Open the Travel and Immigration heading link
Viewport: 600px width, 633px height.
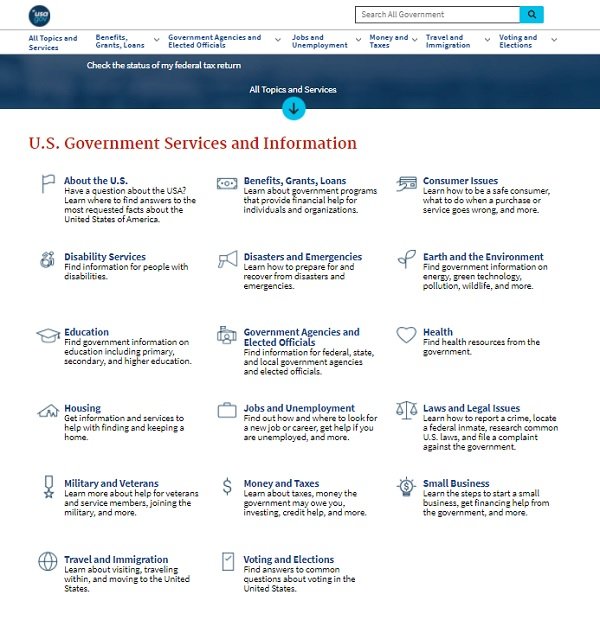coord(116,559)
